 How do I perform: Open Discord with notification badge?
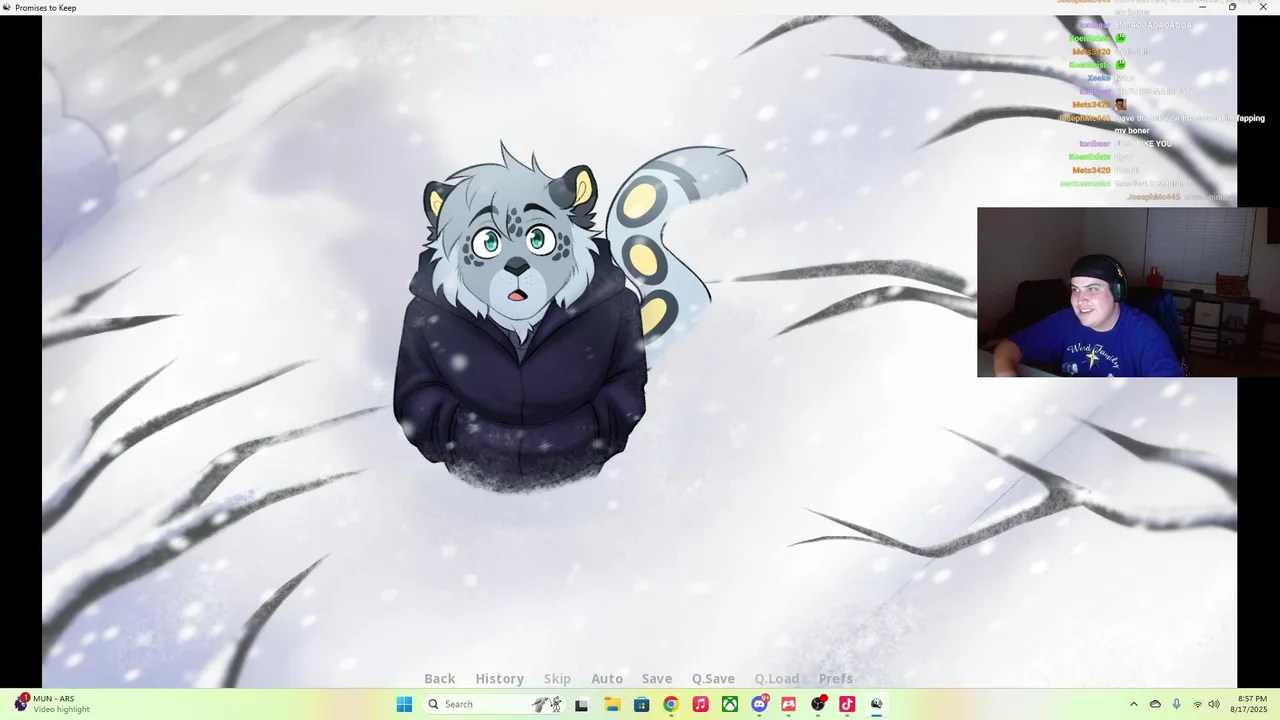coord(759,704)
